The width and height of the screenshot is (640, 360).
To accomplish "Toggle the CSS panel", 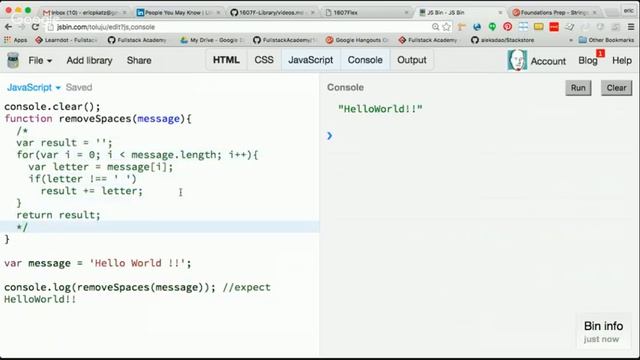I will (x=264, y=60).
